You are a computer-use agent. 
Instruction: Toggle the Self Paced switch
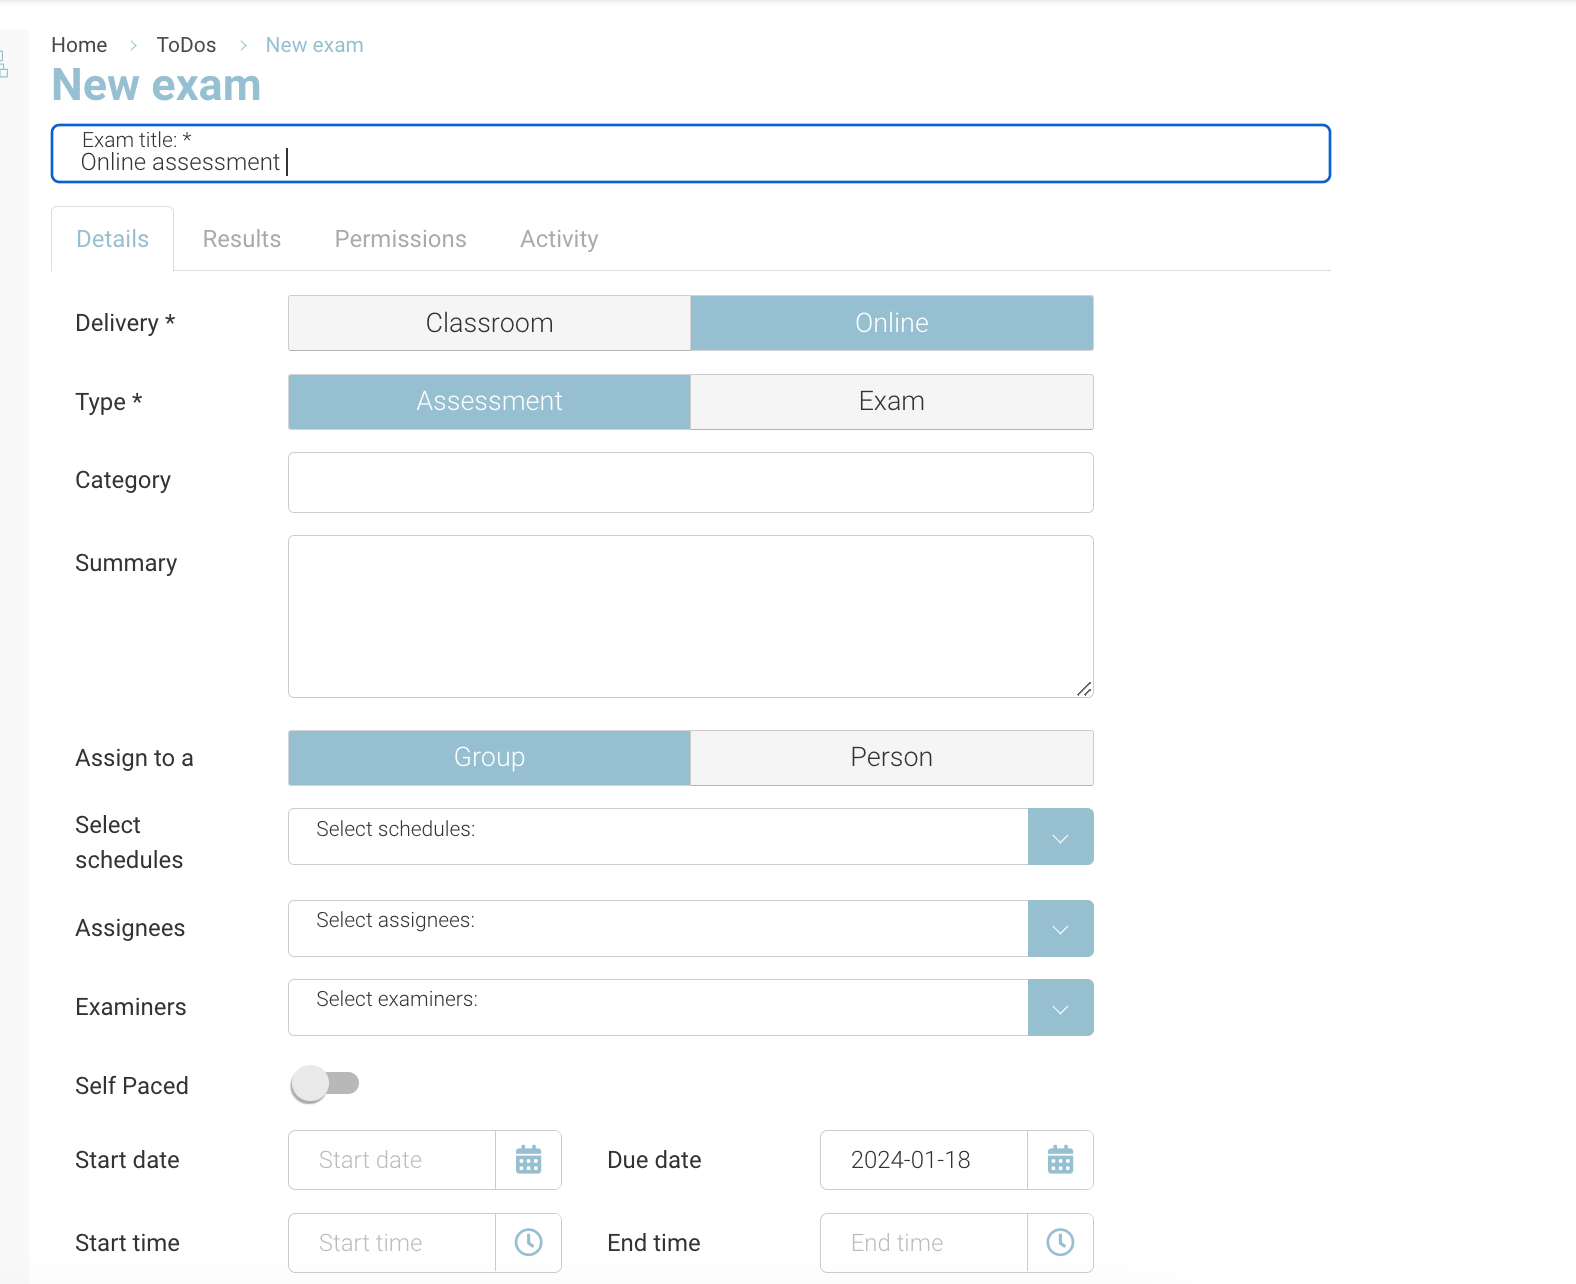coord(324,1084)
